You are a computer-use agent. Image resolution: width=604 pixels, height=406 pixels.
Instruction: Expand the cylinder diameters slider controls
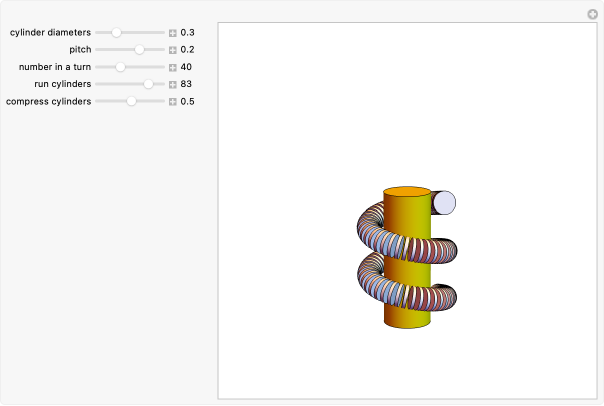coord(173,33)
